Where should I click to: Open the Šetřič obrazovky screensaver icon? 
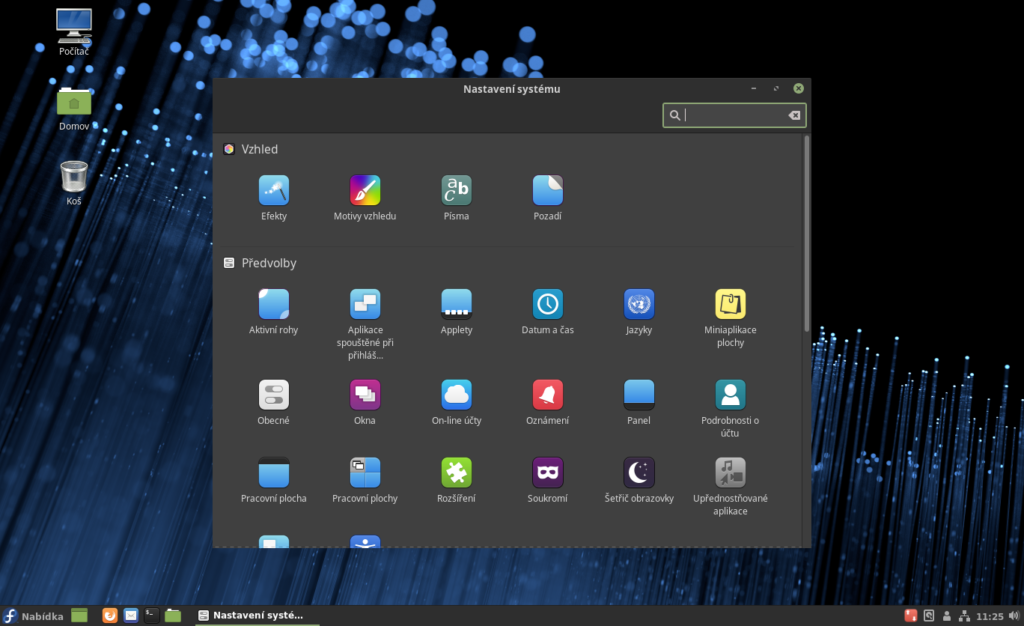click(x=639, y=473)
